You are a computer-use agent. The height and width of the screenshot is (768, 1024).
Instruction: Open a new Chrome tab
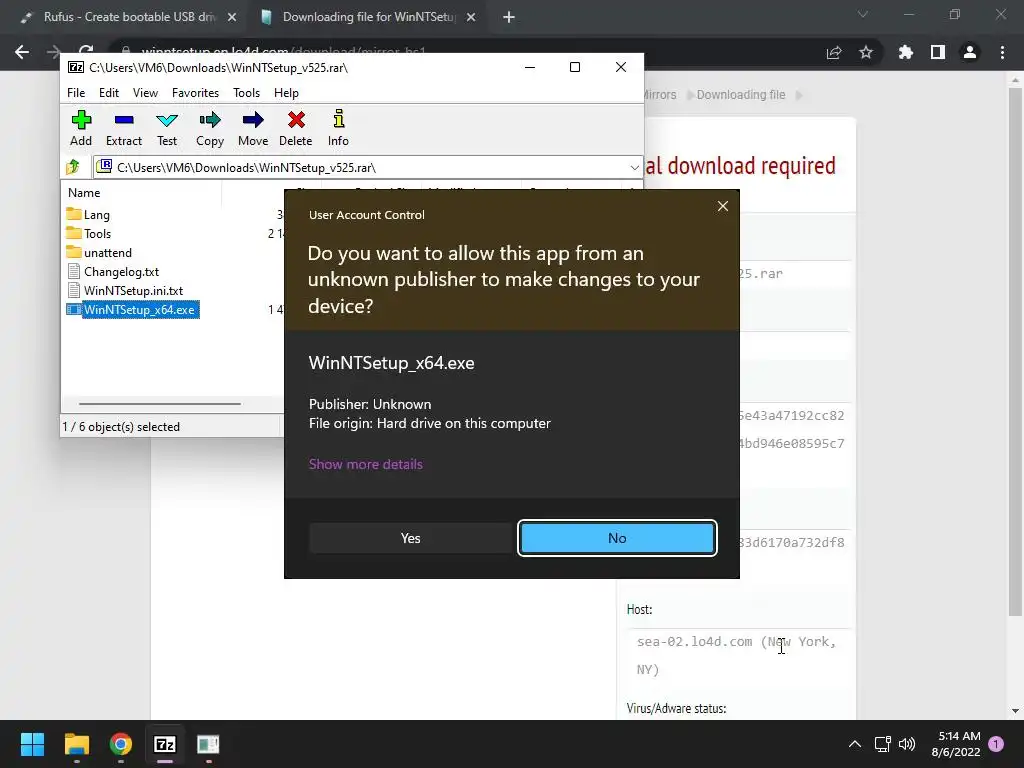509,18
